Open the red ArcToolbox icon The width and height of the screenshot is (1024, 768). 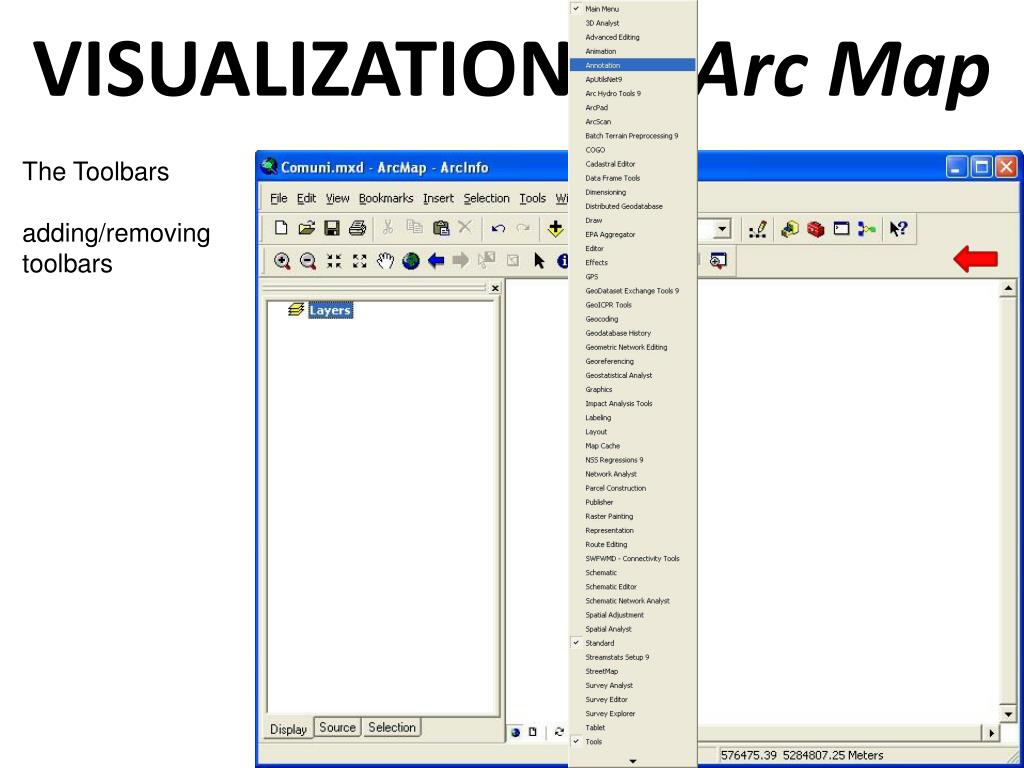pyautogui.click(x=815, y=229)
